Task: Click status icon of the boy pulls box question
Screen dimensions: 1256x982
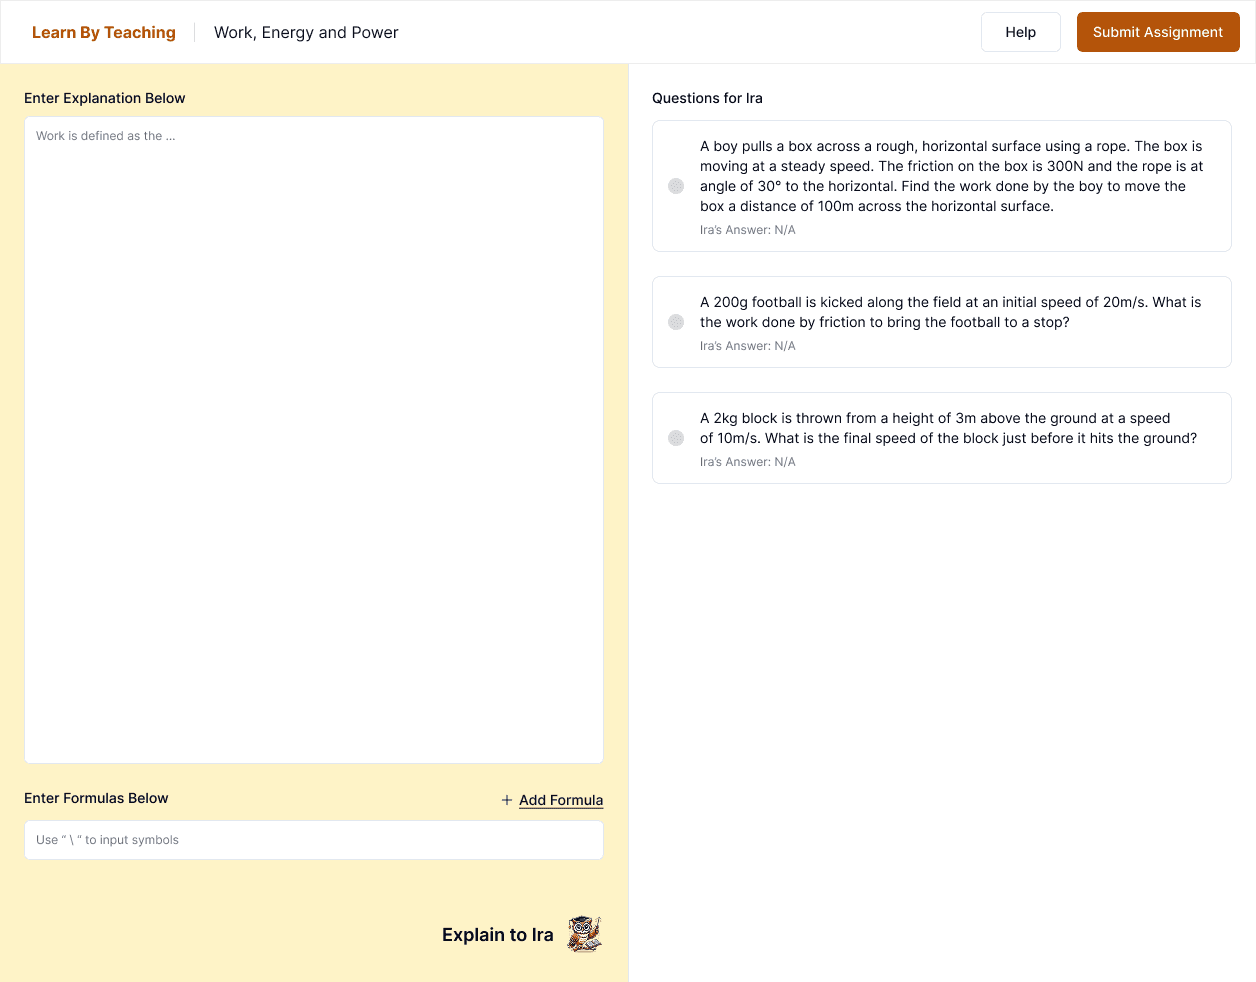Action: [x=676, y=186]
